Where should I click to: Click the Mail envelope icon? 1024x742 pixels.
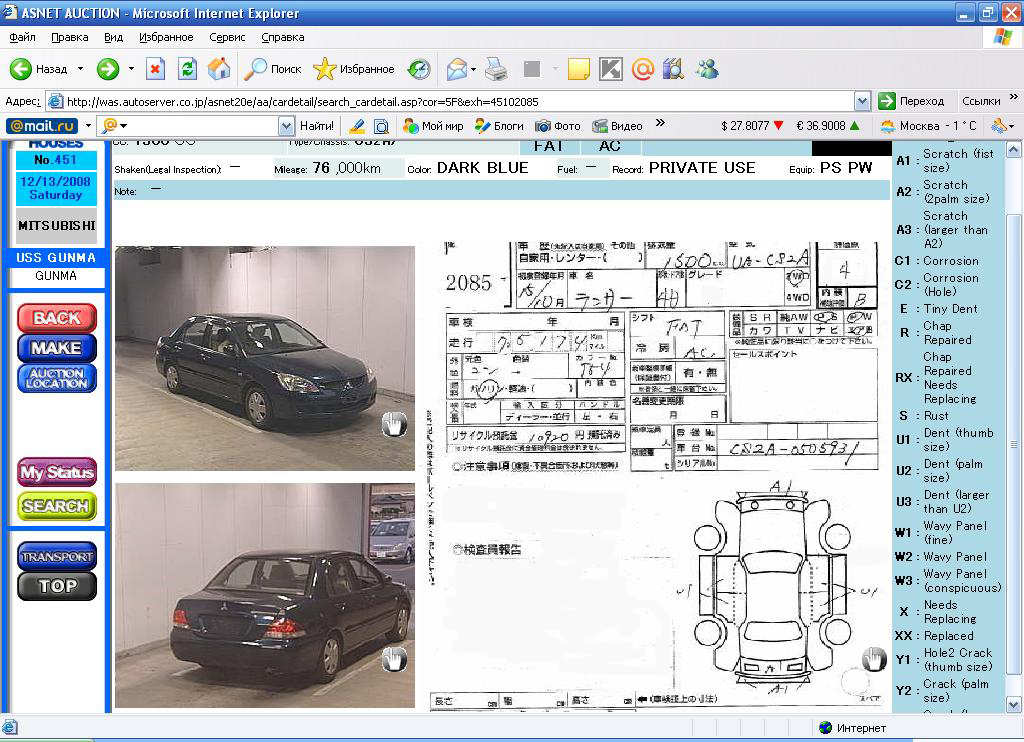pyautogui.click(x=456, y=69)
